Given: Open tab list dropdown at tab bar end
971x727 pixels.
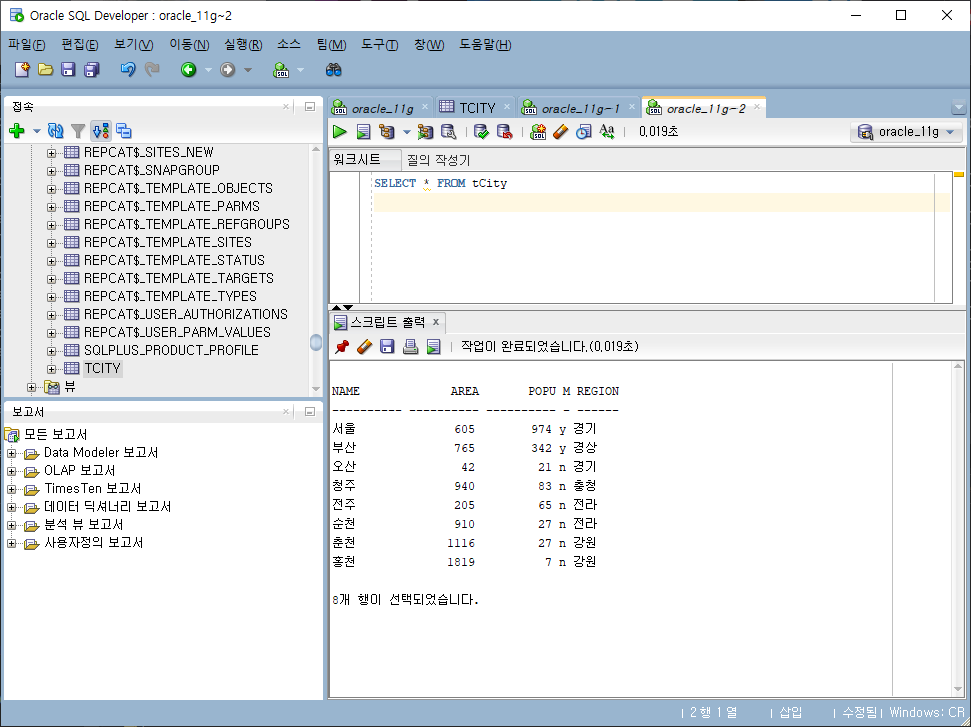Looking at the screenshot, I should click(x=958, y=108).
